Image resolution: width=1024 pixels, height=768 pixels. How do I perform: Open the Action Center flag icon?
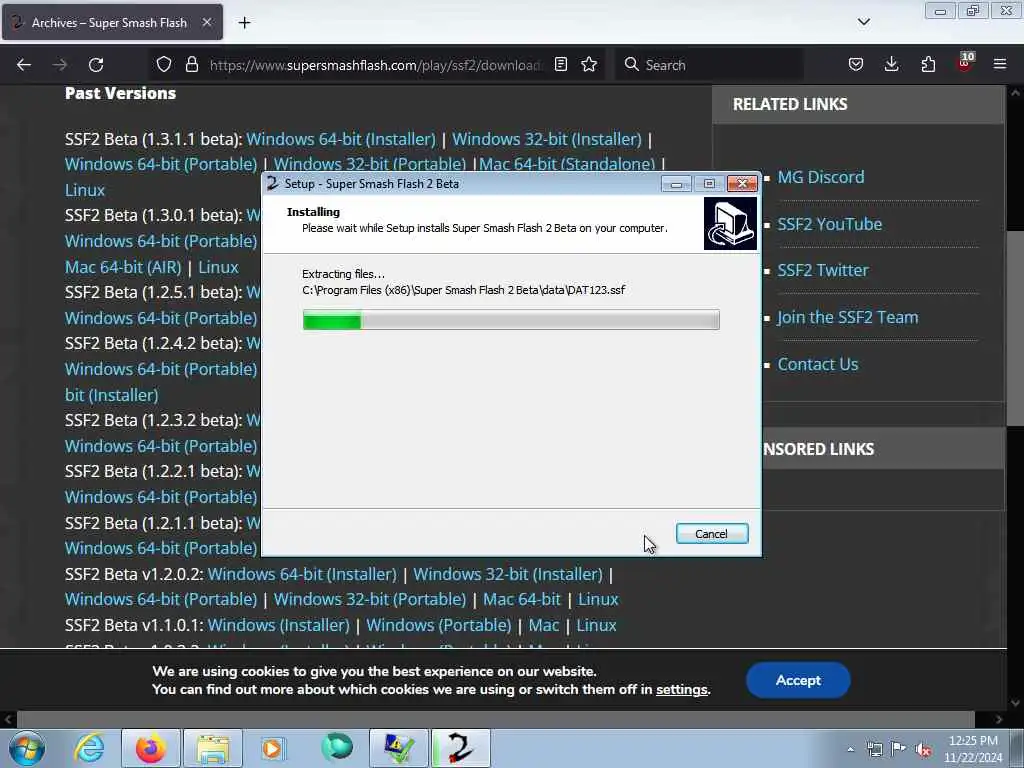899,749
